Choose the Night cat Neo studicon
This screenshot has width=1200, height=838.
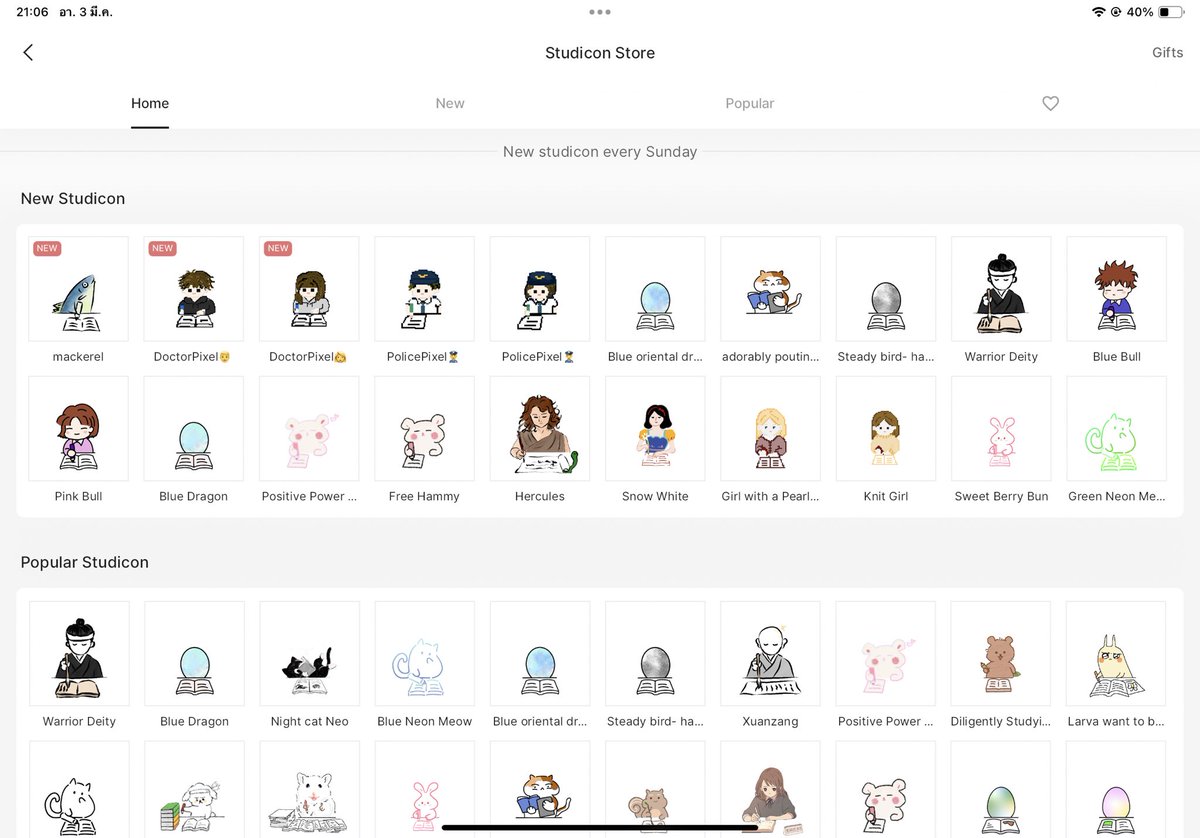point(309,654)
